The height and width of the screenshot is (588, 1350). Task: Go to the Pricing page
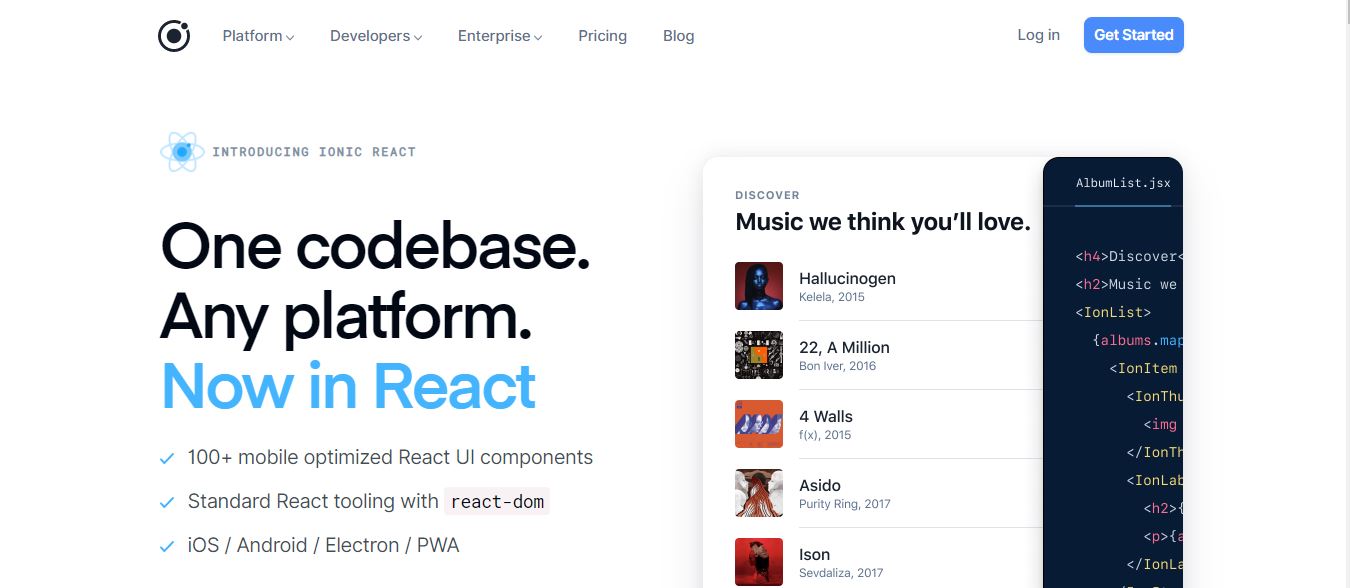coord(602,36)
